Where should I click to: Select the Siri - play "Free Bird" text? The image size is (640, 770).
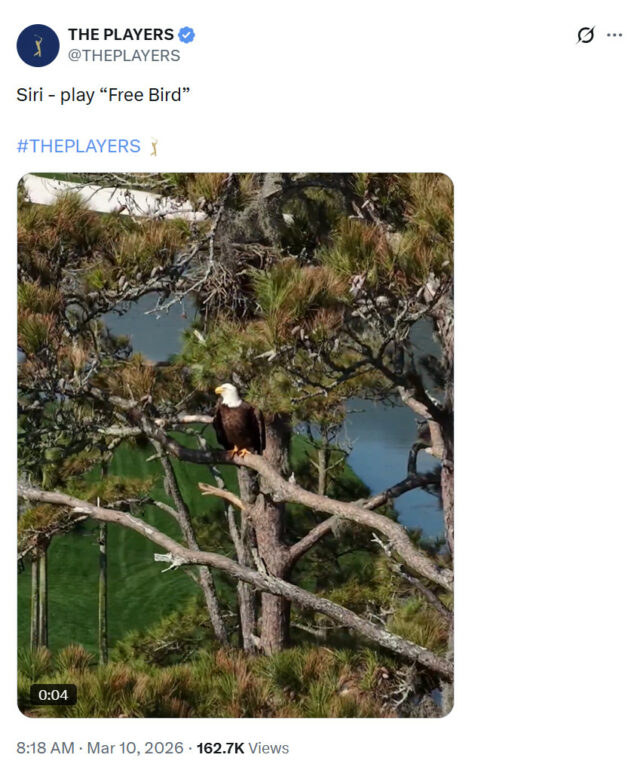click(103, 95)
